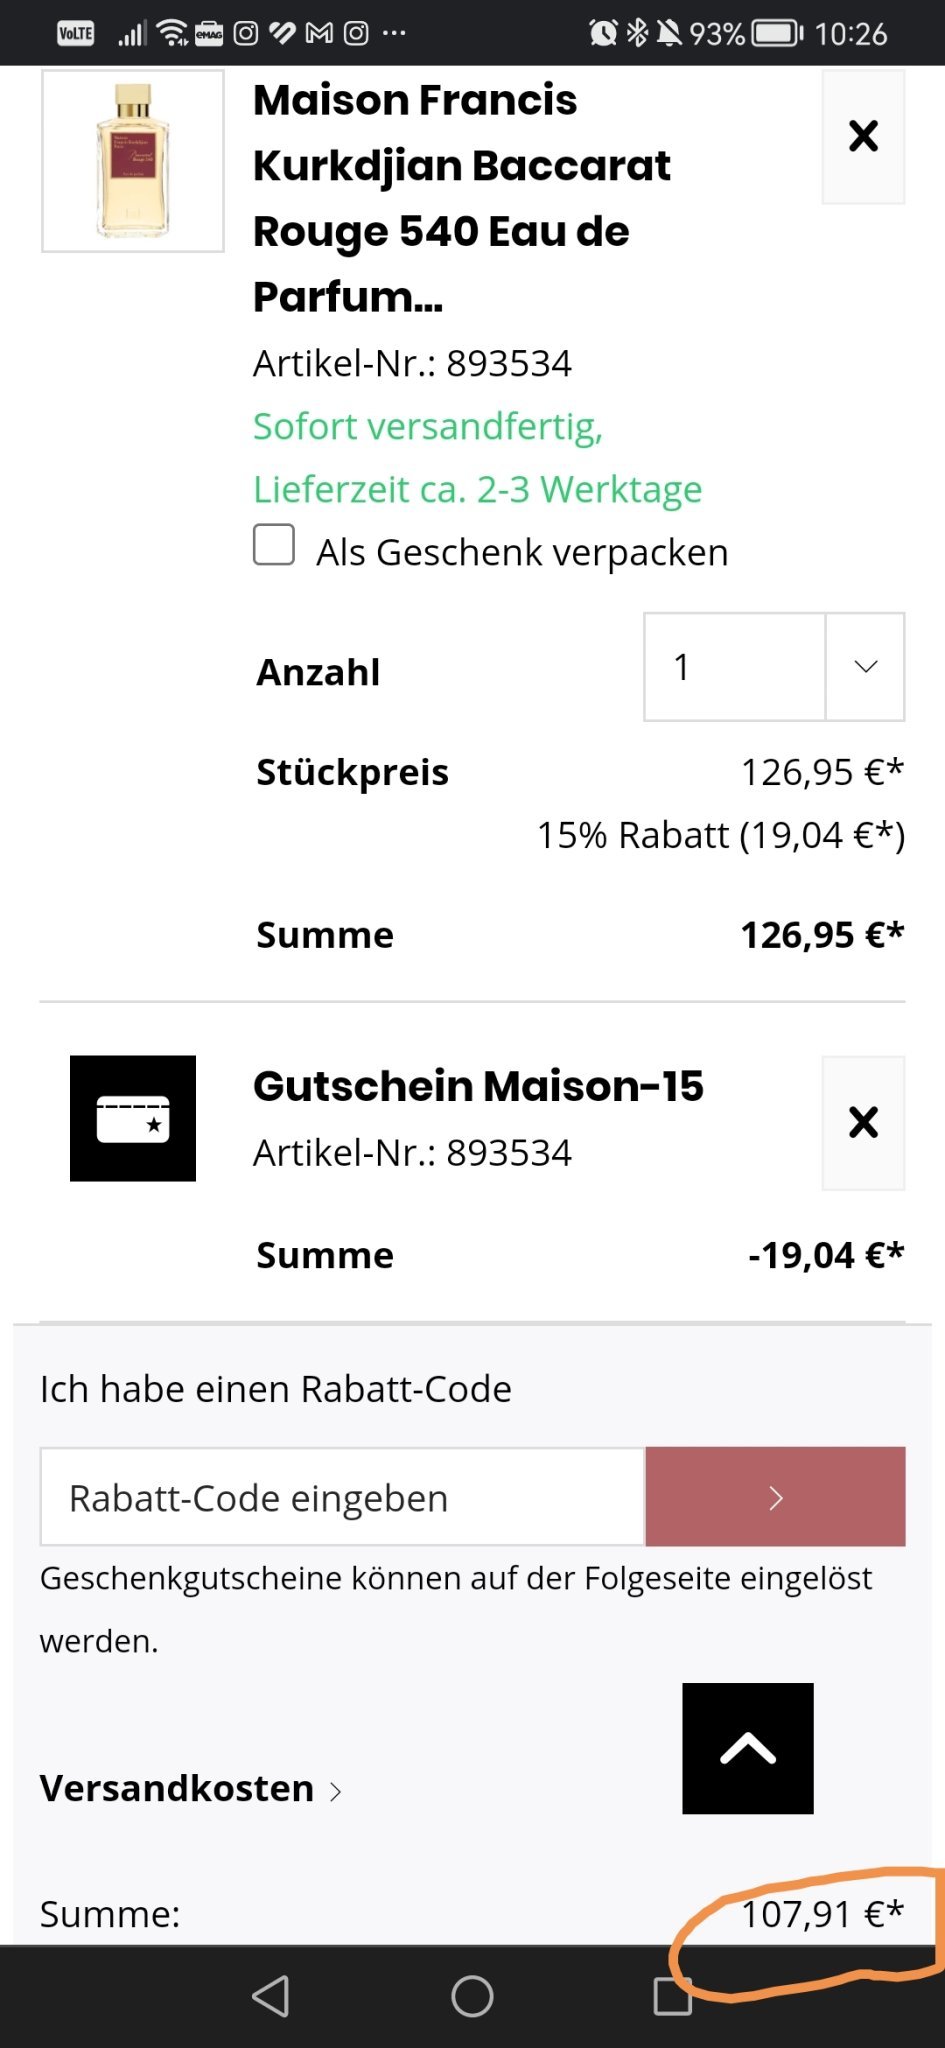This screenshot has width=945, height=2048.
Task: Open the Maison Francis Kurkdjian product title
Action: [x=461, y=198]
